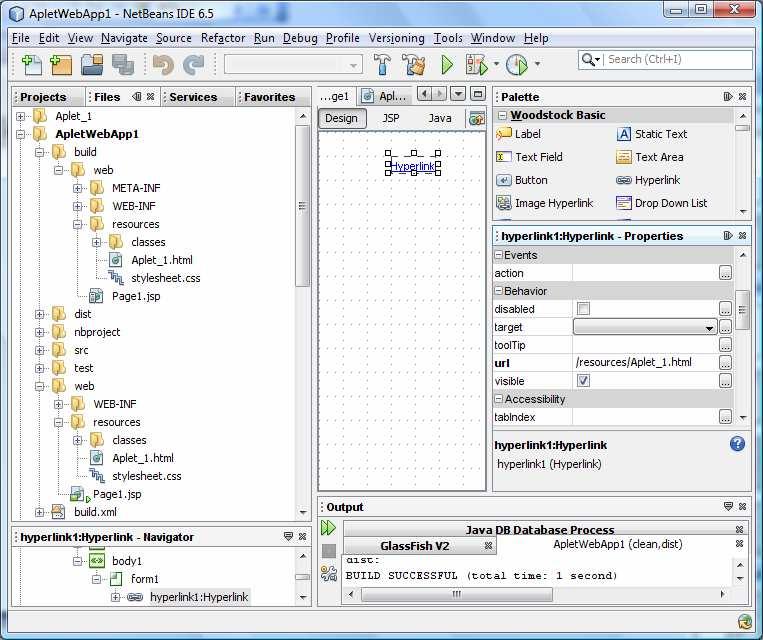
Task: Click the Open Project toolbar icon
Action: (x=92, y=64)
